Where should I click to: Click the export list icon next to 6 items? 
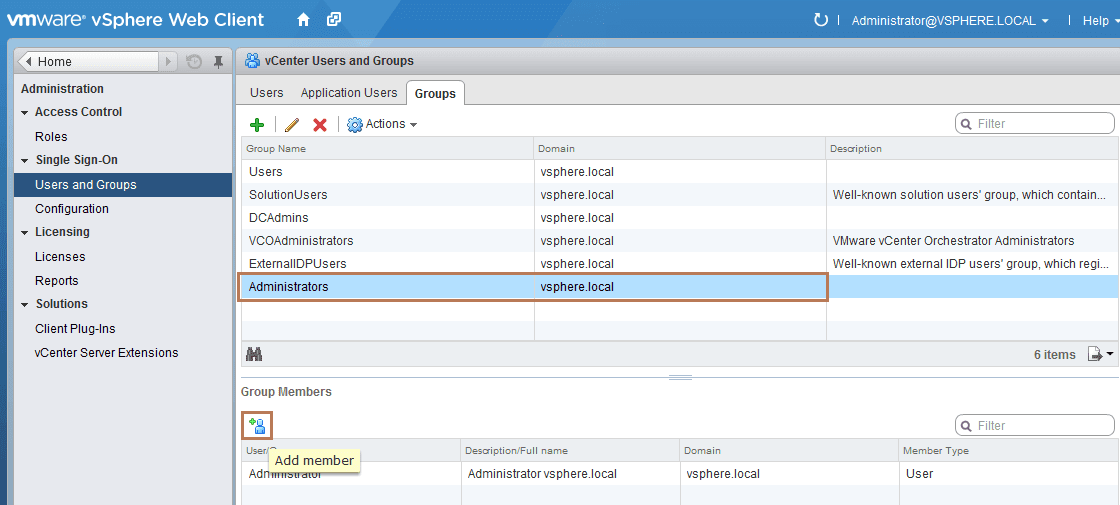click(x=1094, y=354)
